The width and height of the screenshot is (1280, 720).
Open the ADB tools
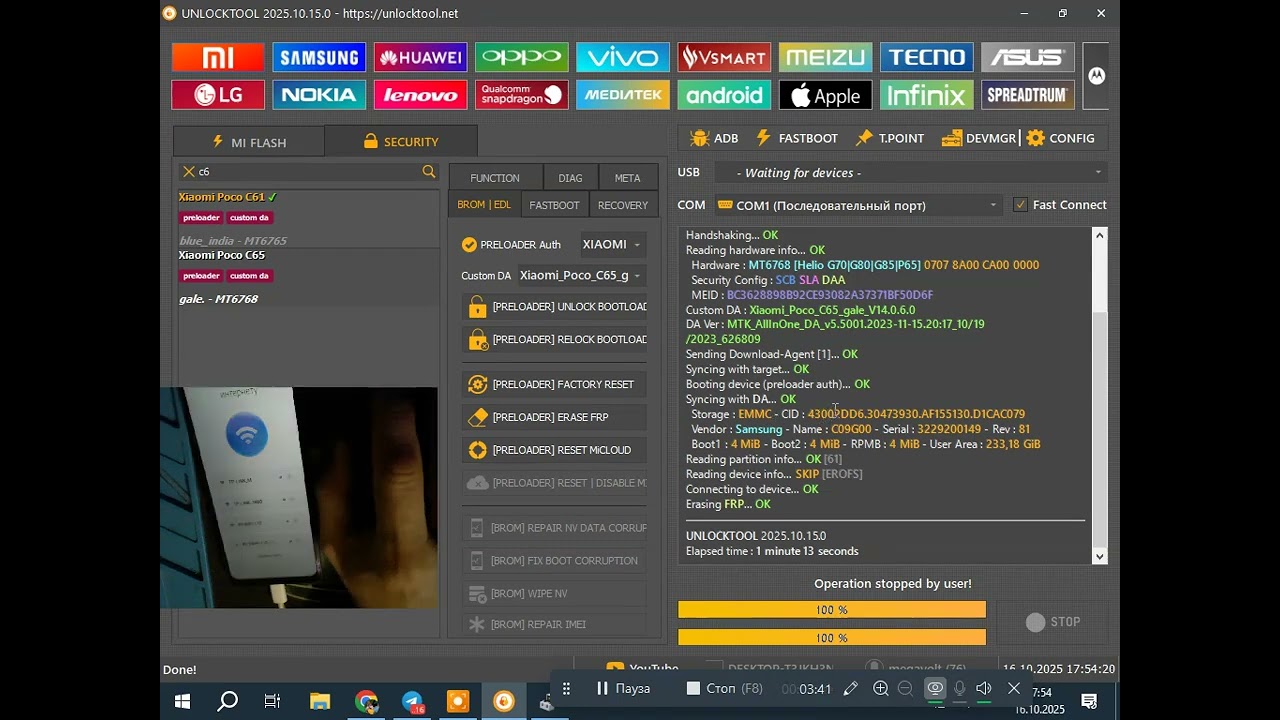pyautogui.click(x=714, y=138)
